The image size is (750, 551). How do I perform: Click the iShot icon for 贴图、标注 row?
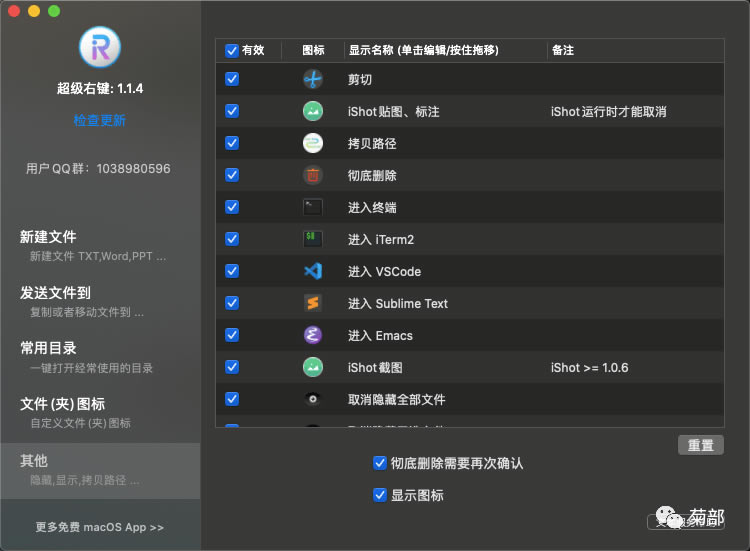pyautogui.click(x=313, y=111)
